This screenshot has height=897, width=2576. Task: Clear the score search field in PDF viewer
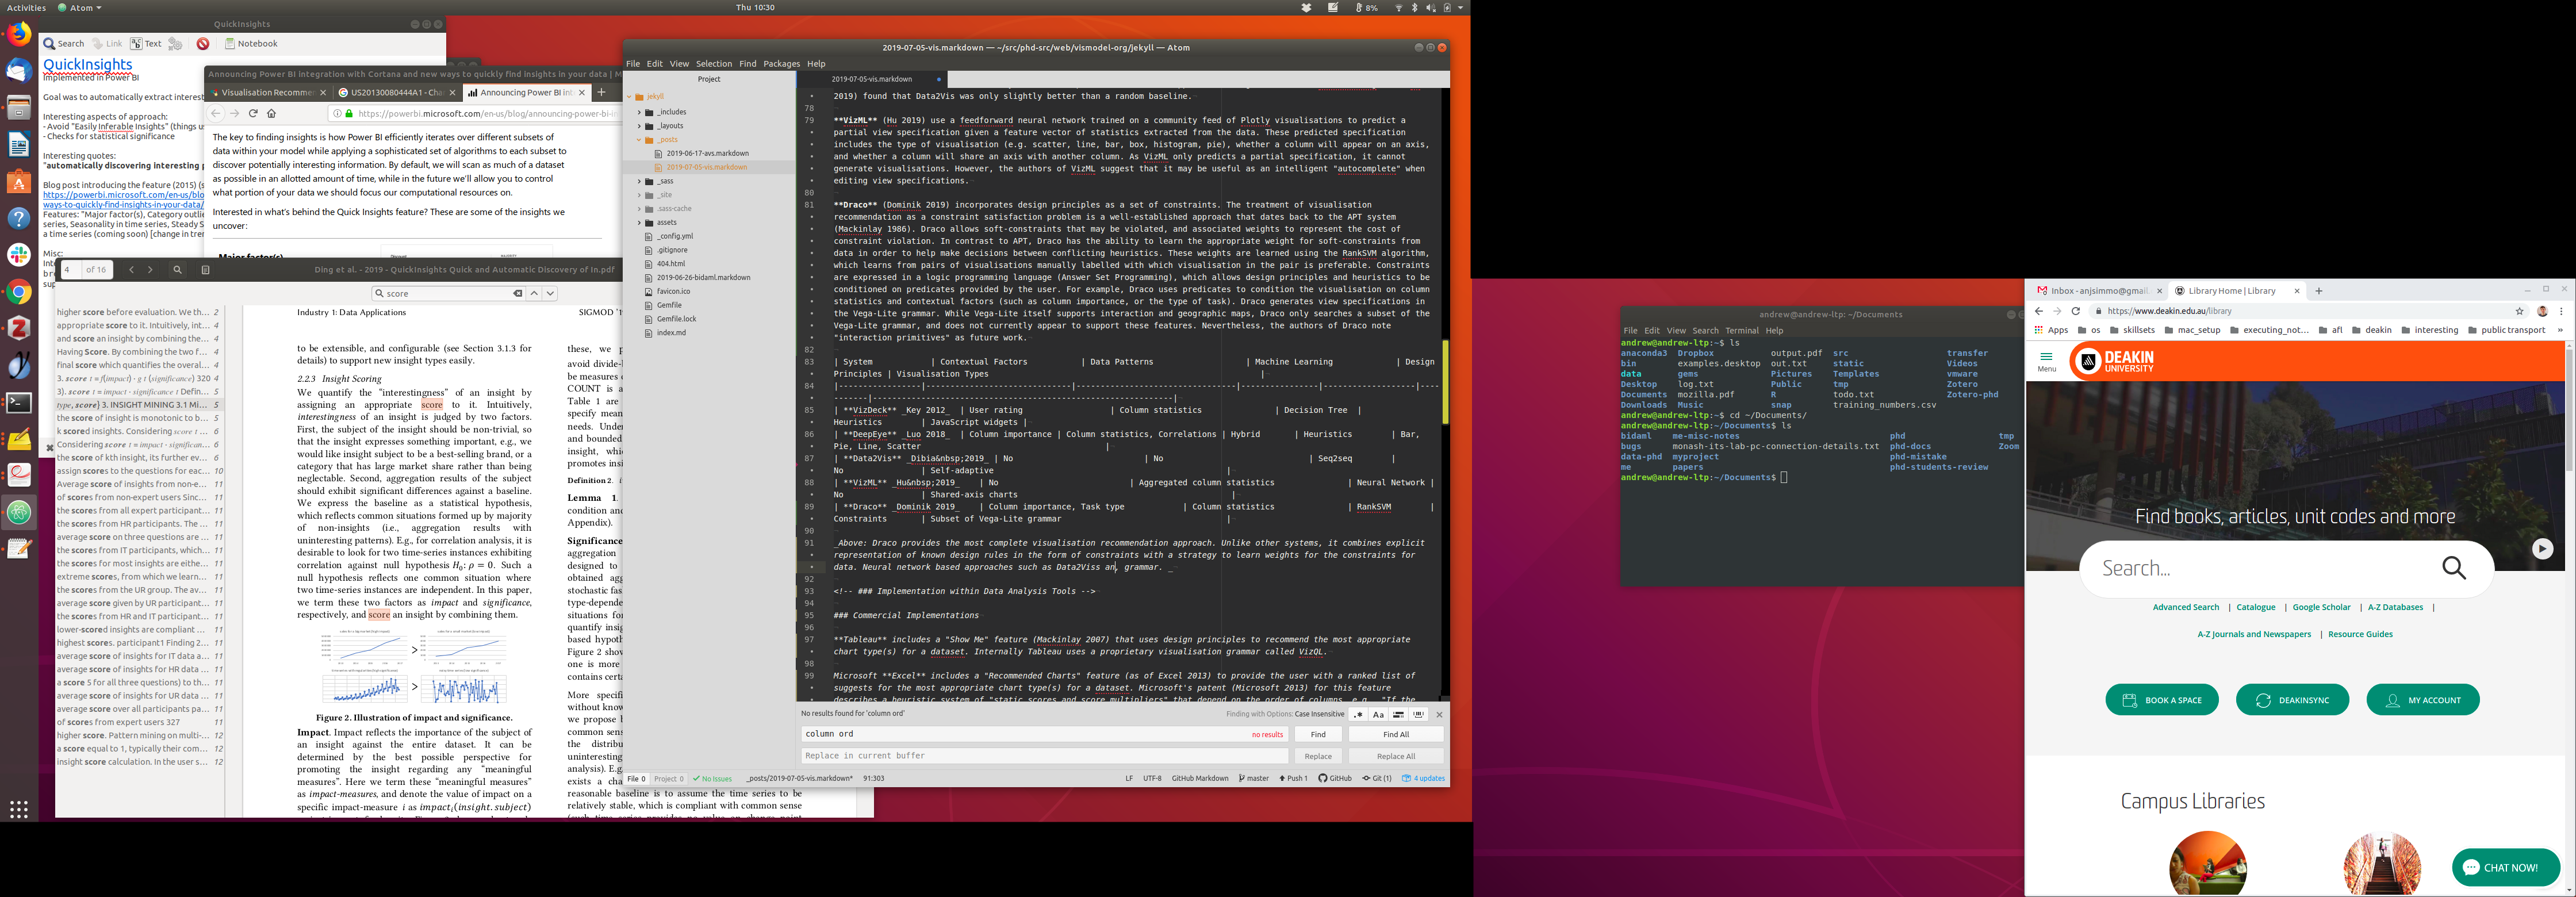tap(517, 294)
